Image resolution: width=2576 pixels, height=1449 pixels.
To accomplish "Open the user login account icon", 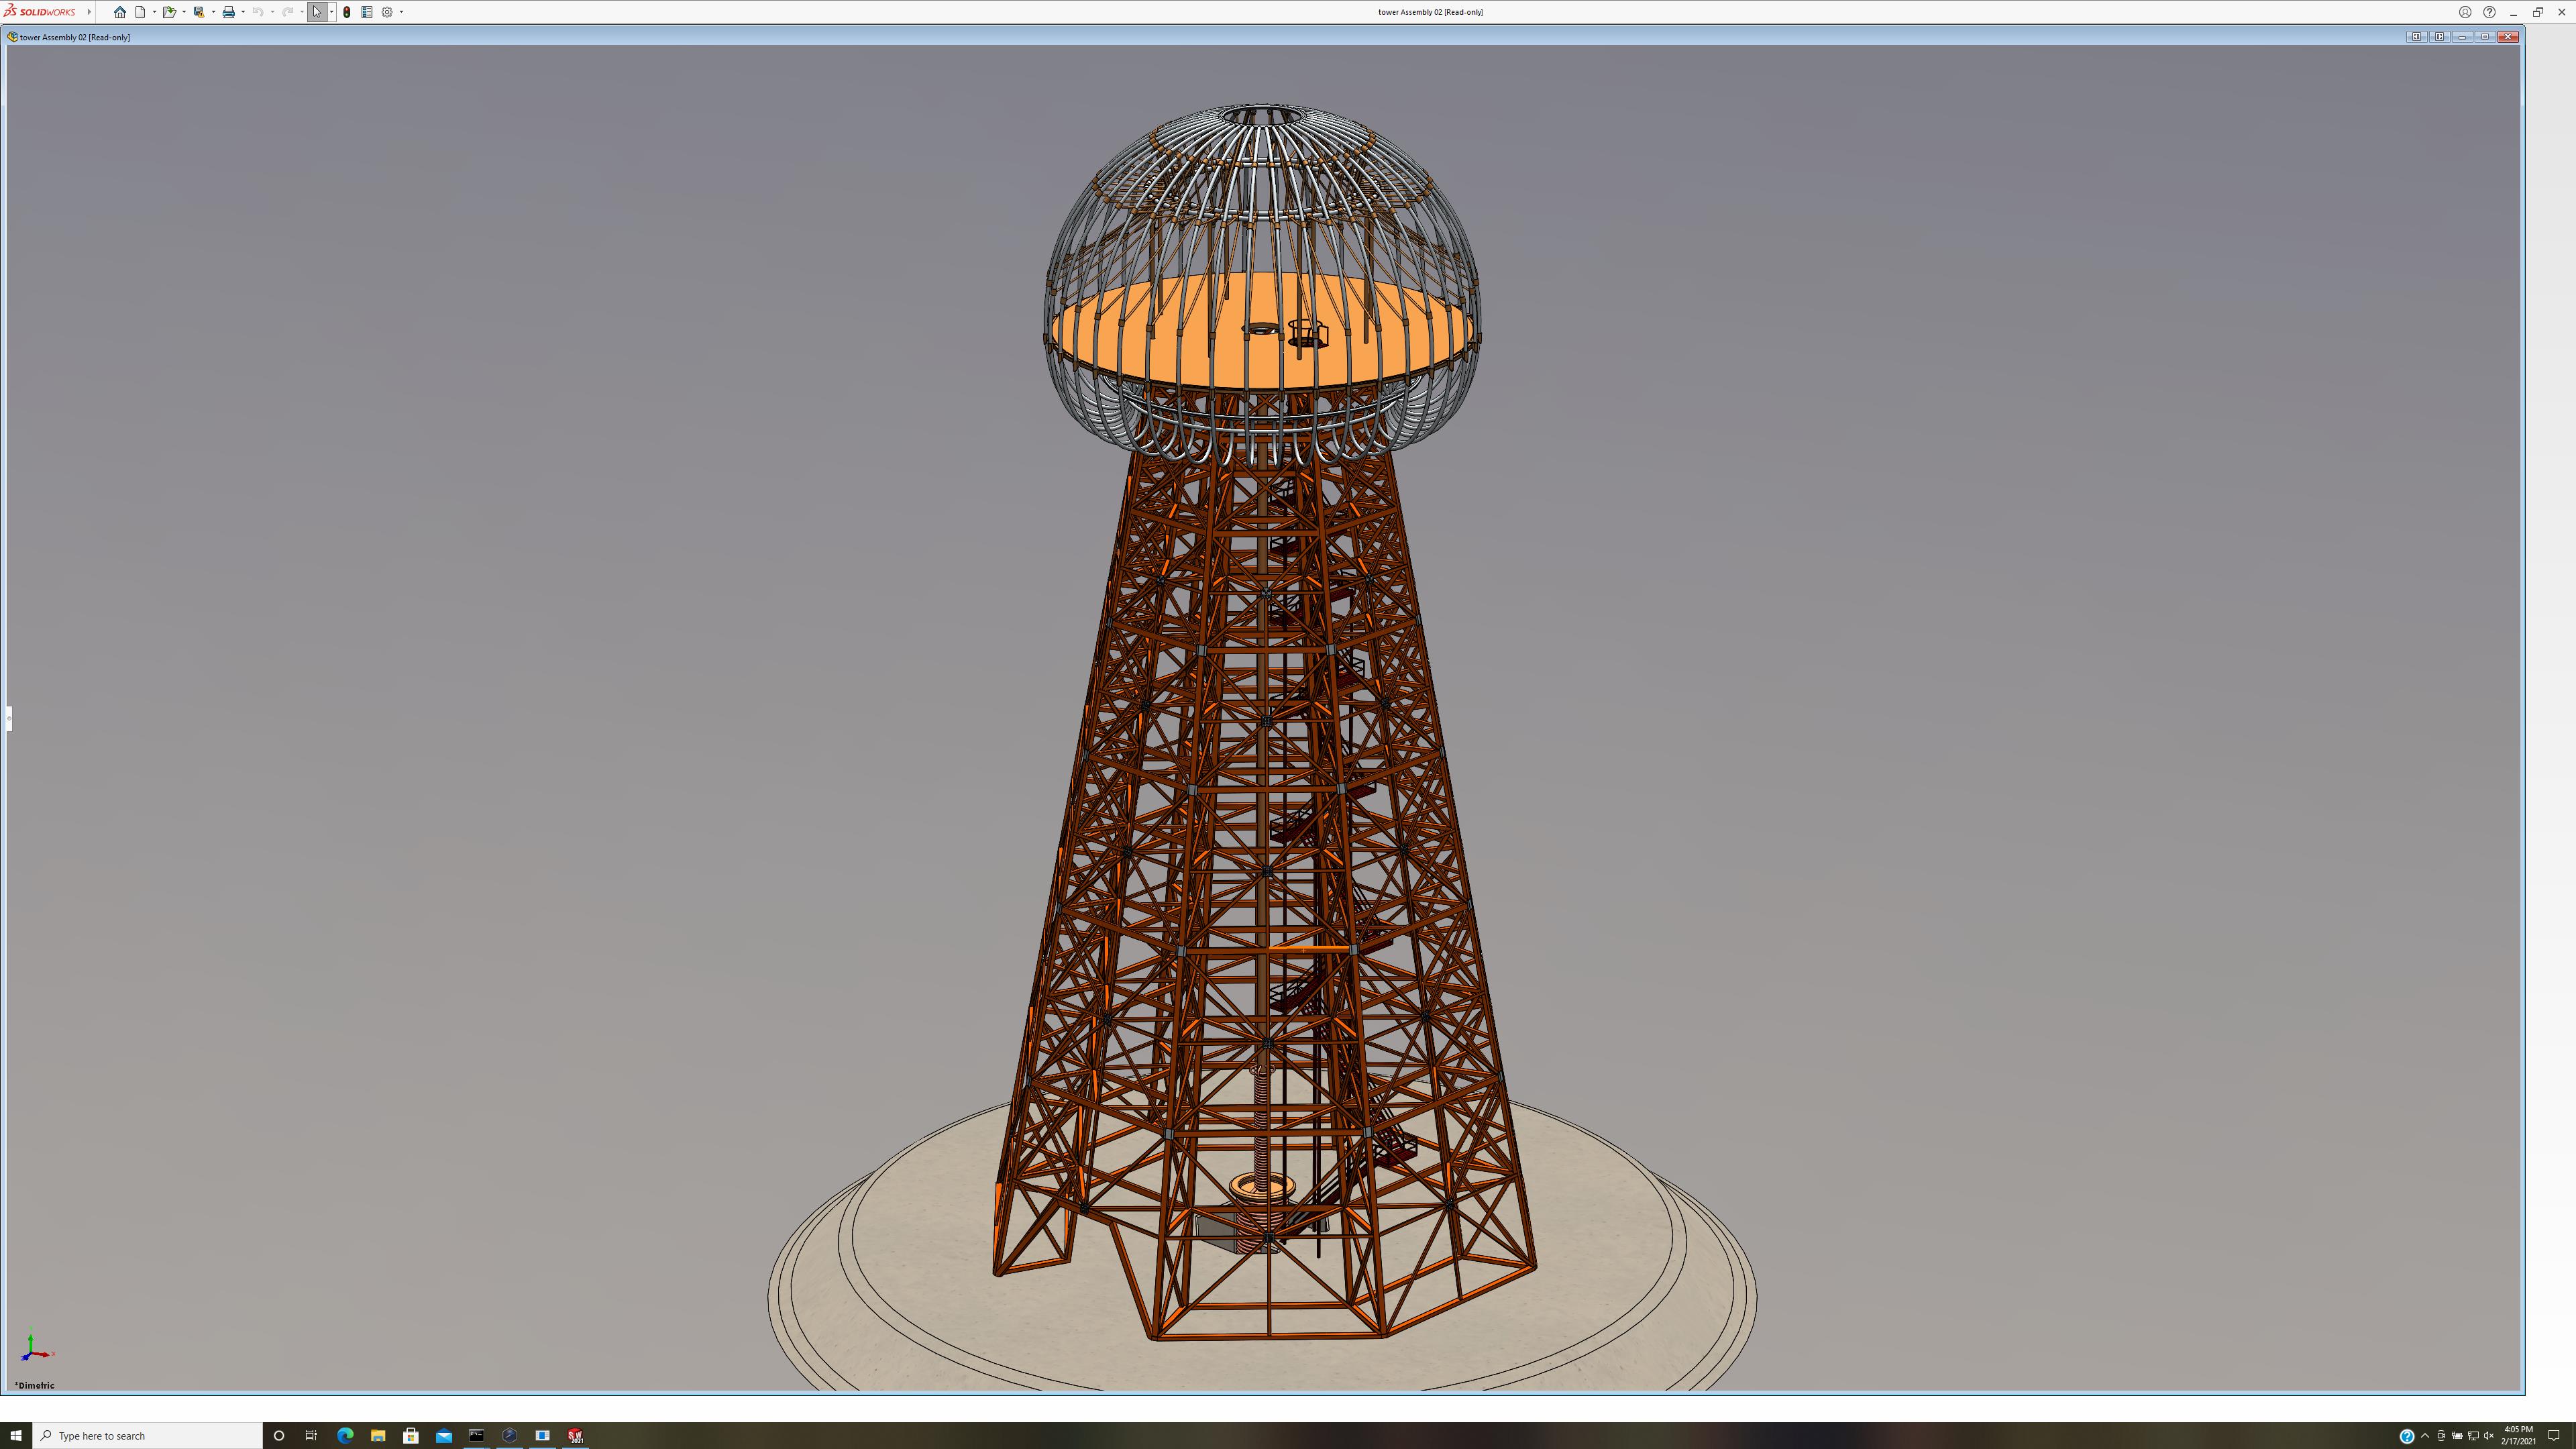I will tap(2465, 12).
